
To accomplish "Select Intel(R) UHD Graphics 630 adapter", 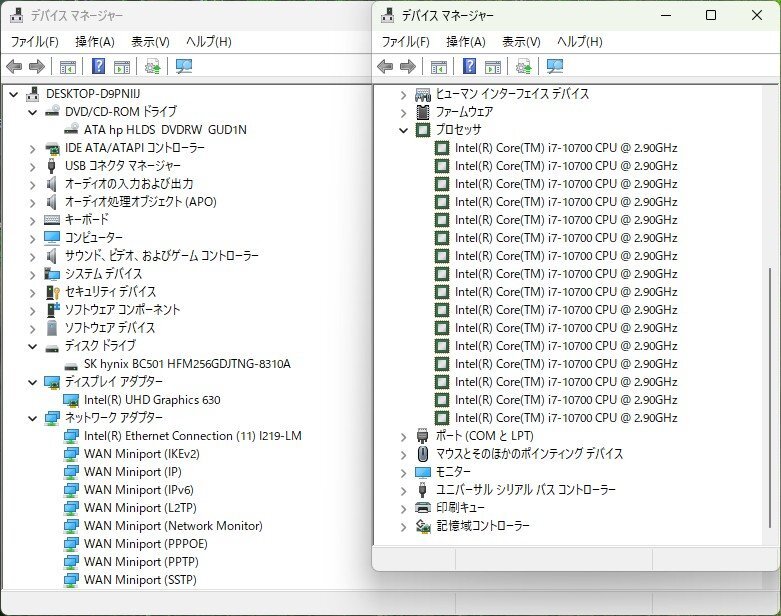I will tap(152, 400).
